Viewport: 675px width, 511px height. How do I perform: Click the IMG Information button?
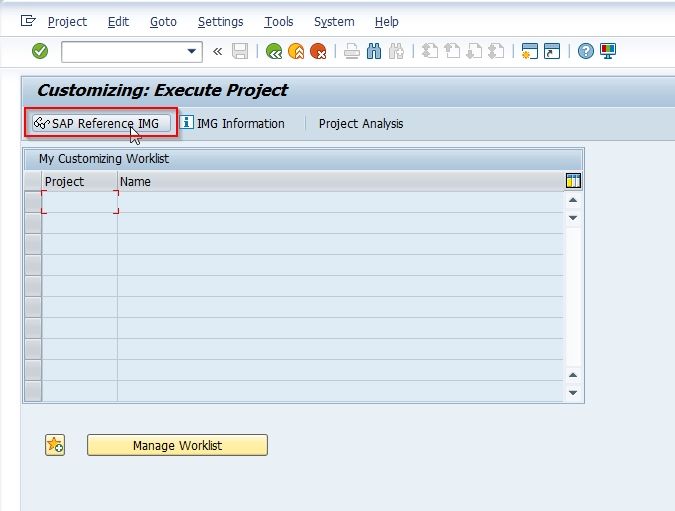coord(232,124)
